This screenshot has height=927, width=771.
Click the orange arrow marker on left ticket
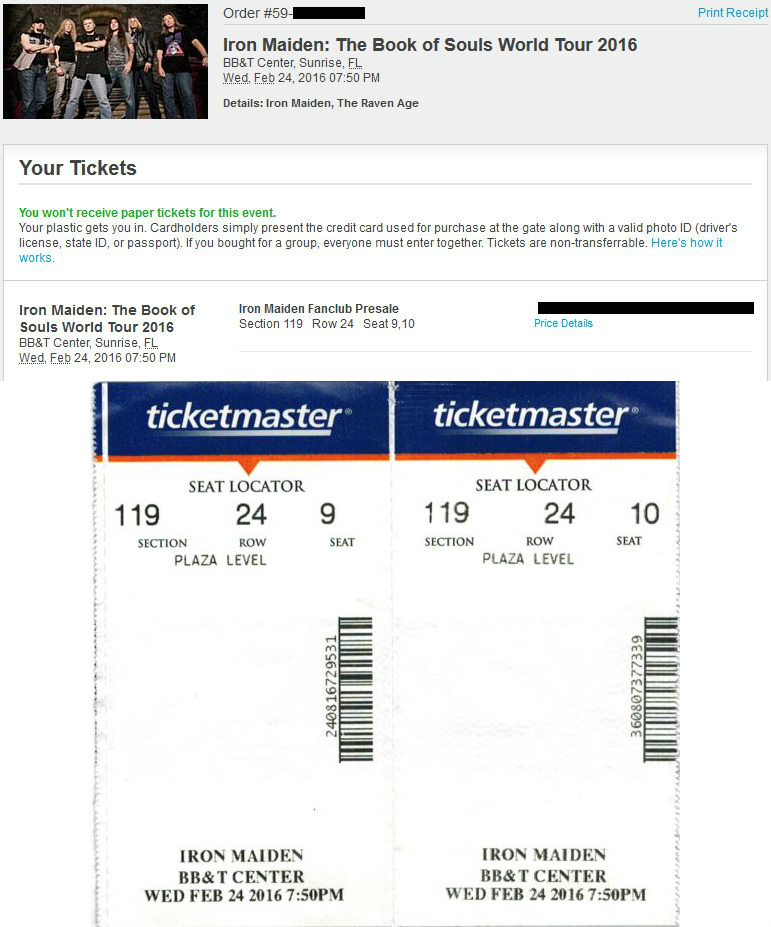(x=248, y=466)
